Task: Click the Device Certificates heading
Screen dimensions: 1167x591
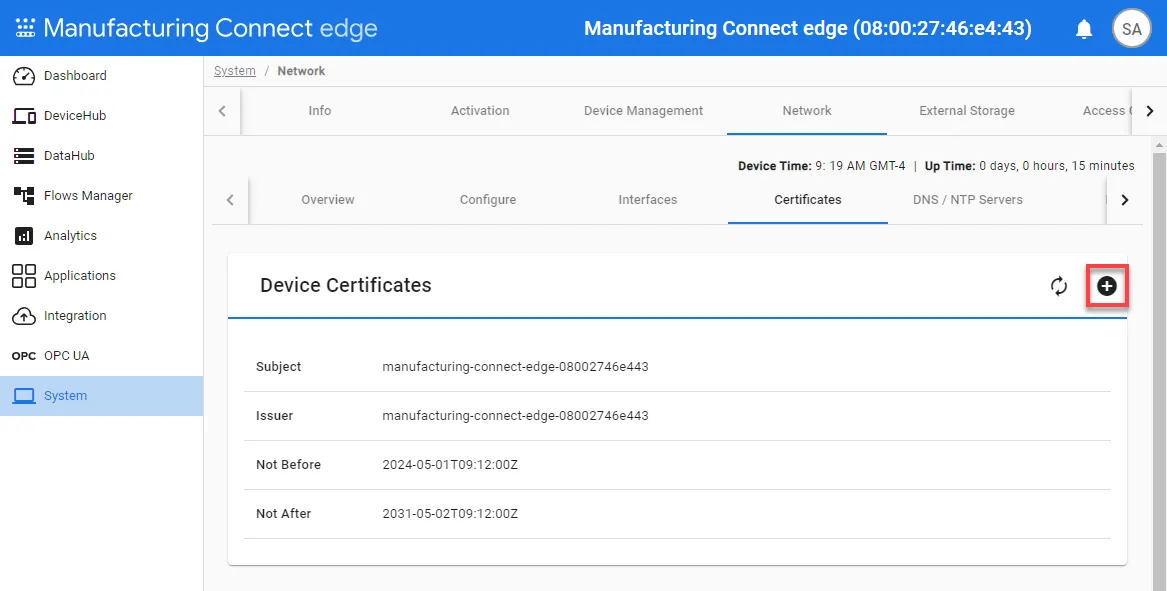Action: click(345, 286)
